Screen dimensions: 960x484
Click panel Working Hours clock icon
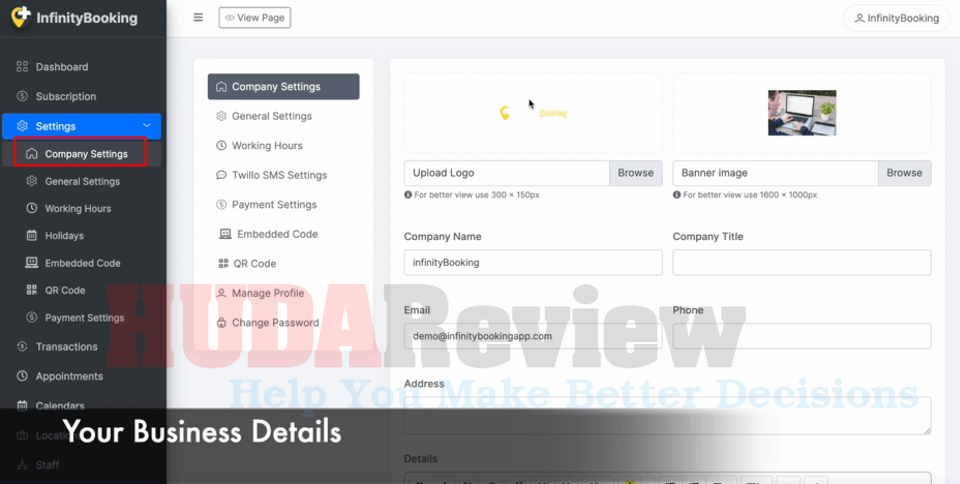(222, 146)
